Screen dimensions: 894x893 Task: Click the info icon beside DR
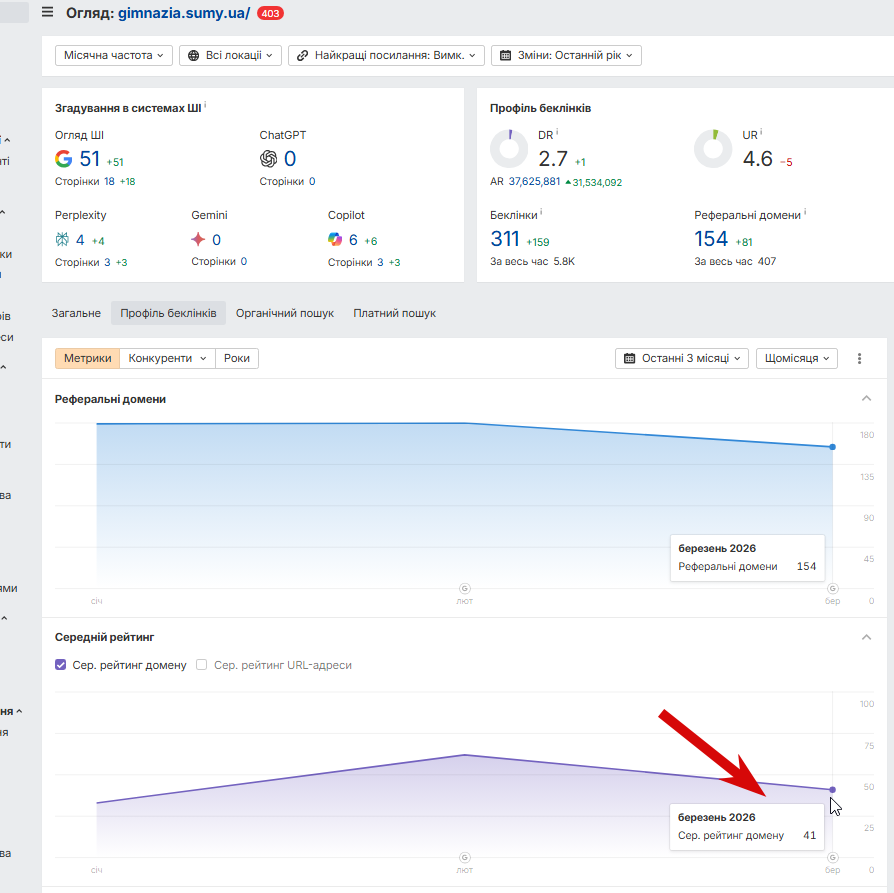[x=557, y=132]
